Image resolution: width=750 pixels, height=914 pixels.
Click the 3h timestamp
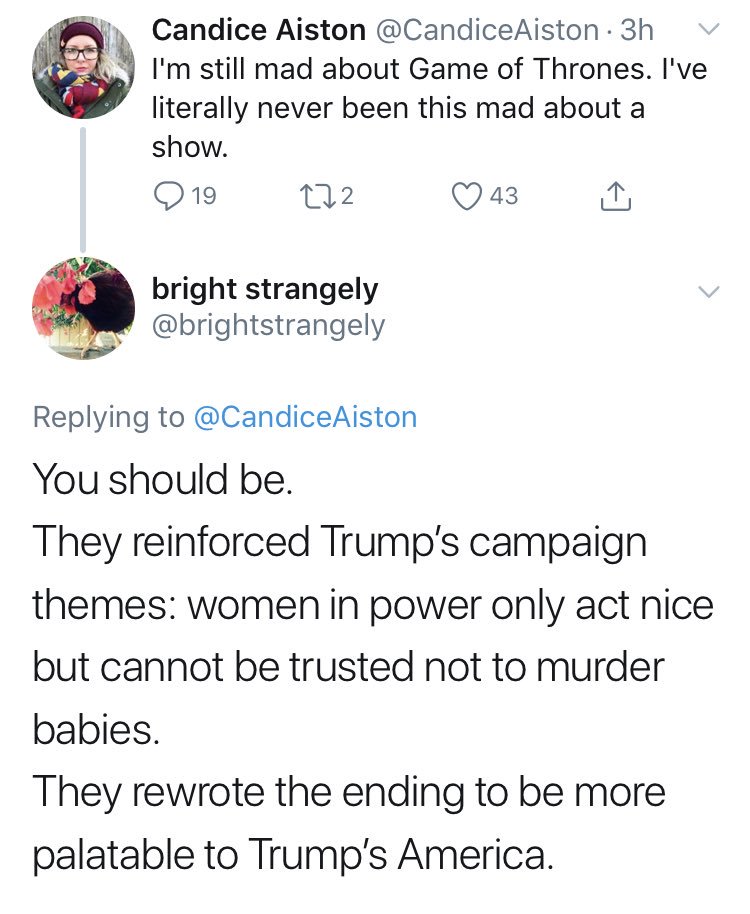(x=637, y=30)
